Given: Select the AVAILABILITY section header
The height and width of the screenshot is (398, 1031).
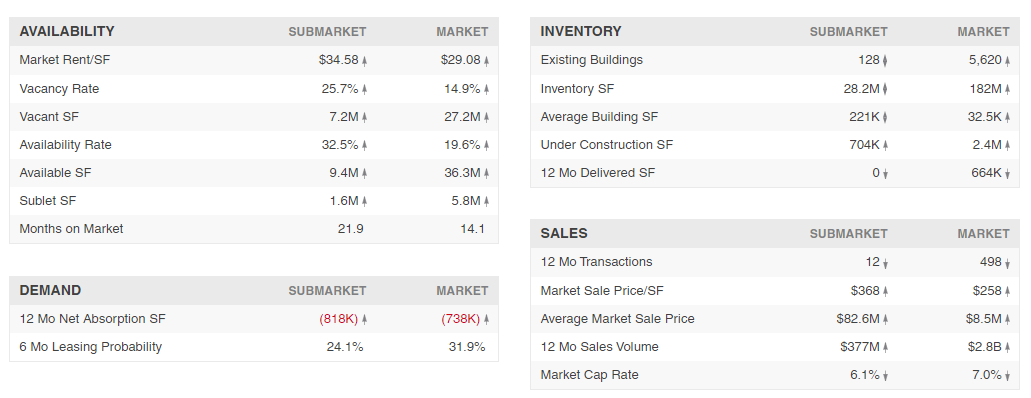Looking at the screenshot, I should point(67,31).
